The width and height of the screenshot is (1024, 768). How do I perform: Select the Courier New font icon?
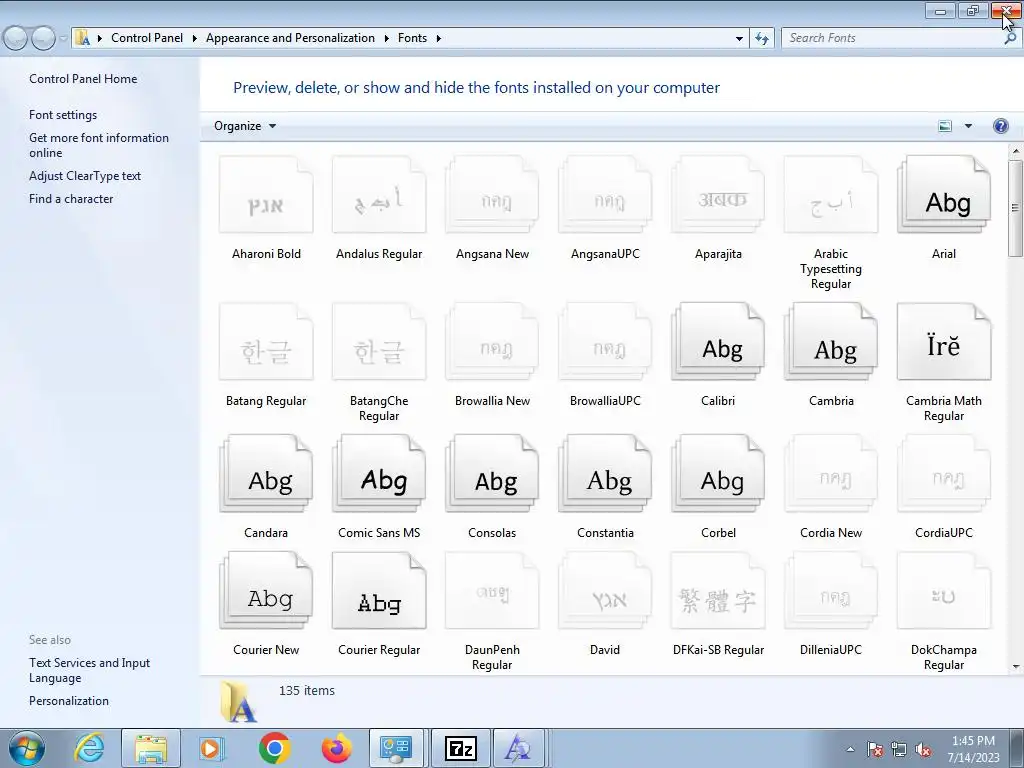point(266,590)
